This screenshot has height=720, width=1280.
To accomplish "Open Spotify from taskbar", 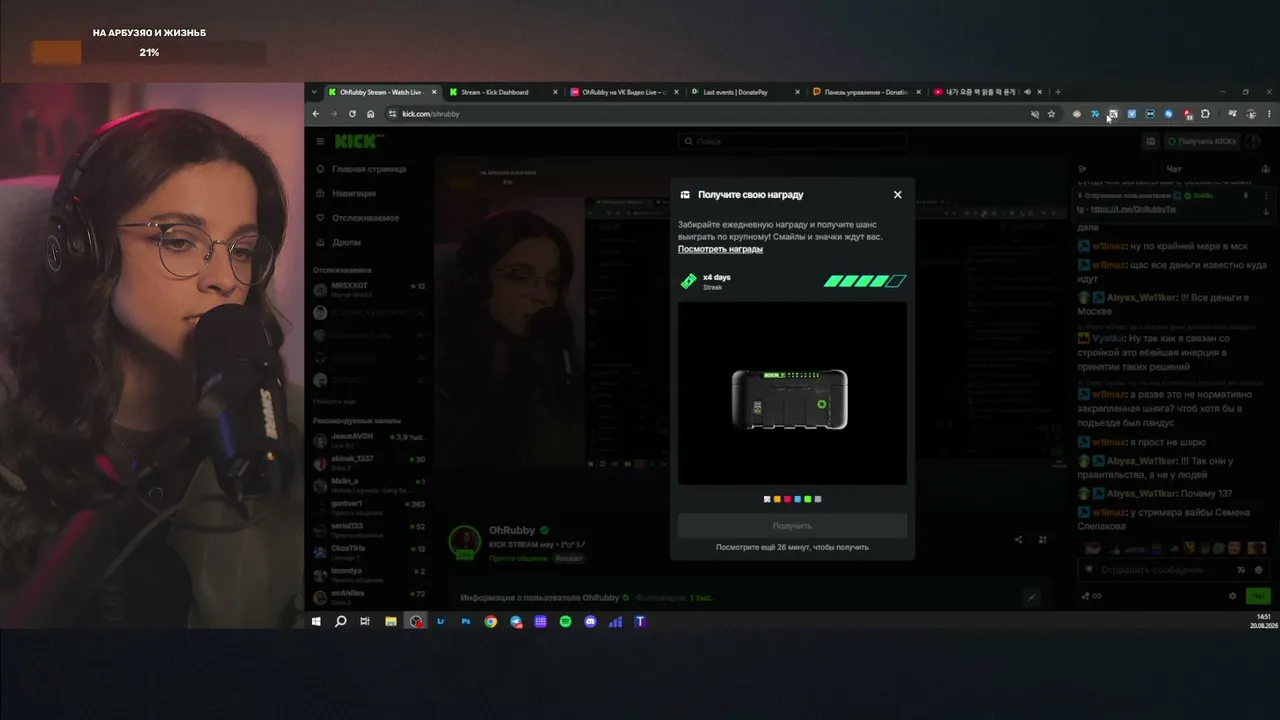I will [x=566, y=621].
